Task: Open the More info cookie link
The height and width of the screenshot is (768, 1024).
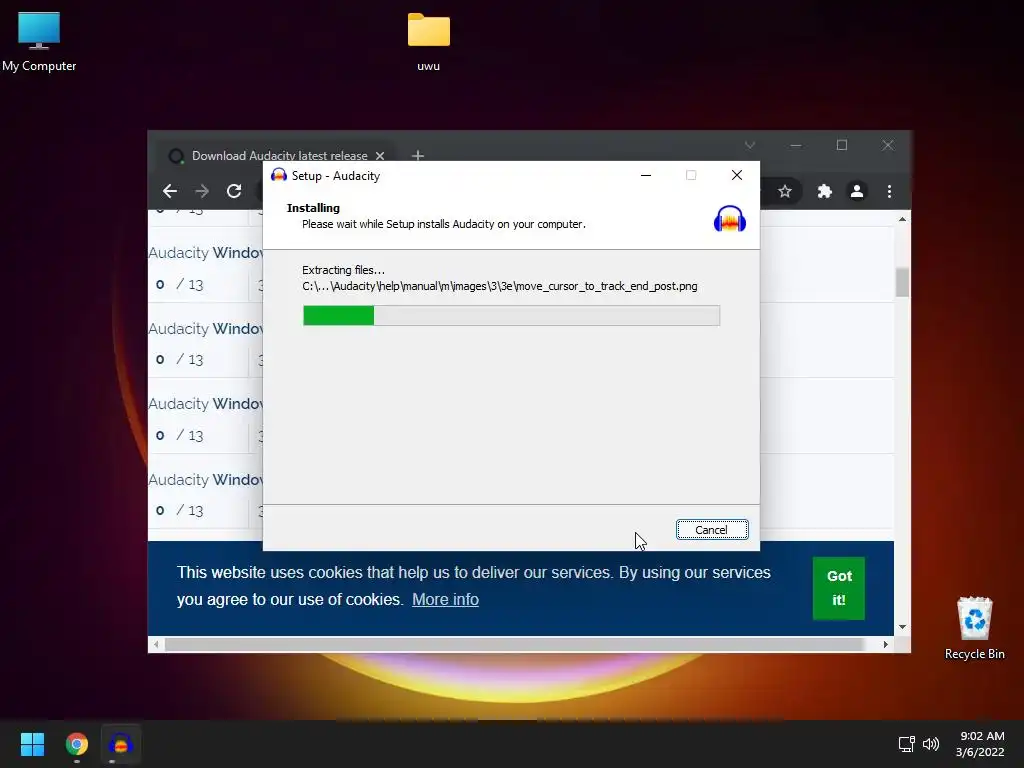Action: click(x=445, y=600)
